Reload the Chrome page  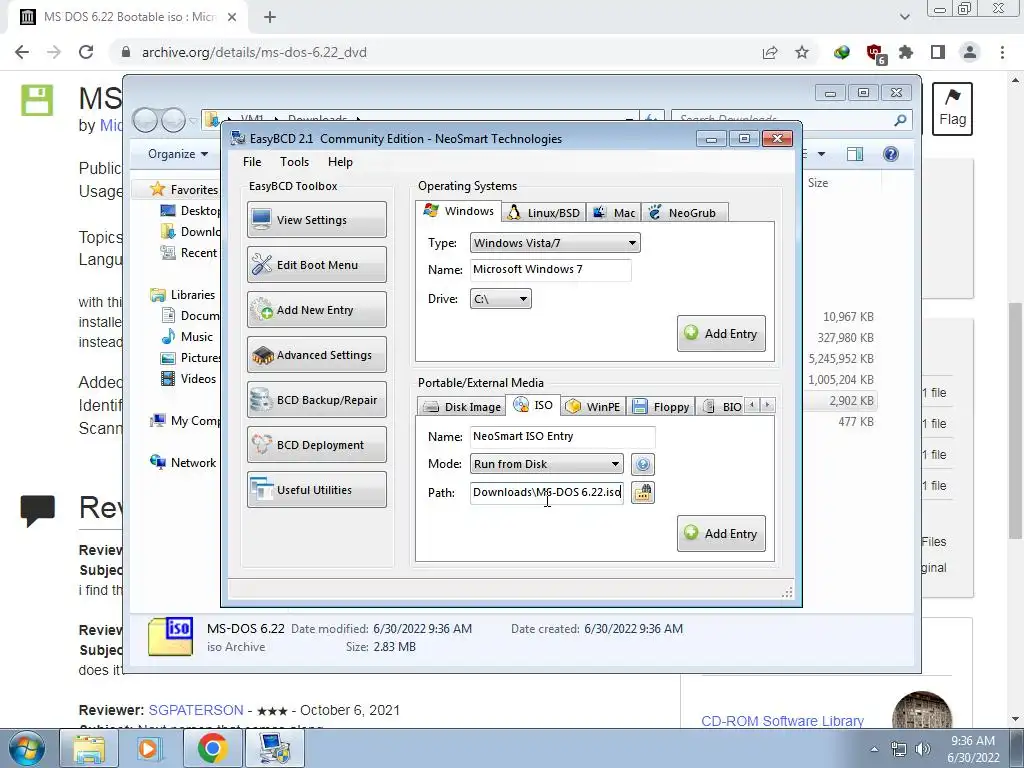coord(86,52)
